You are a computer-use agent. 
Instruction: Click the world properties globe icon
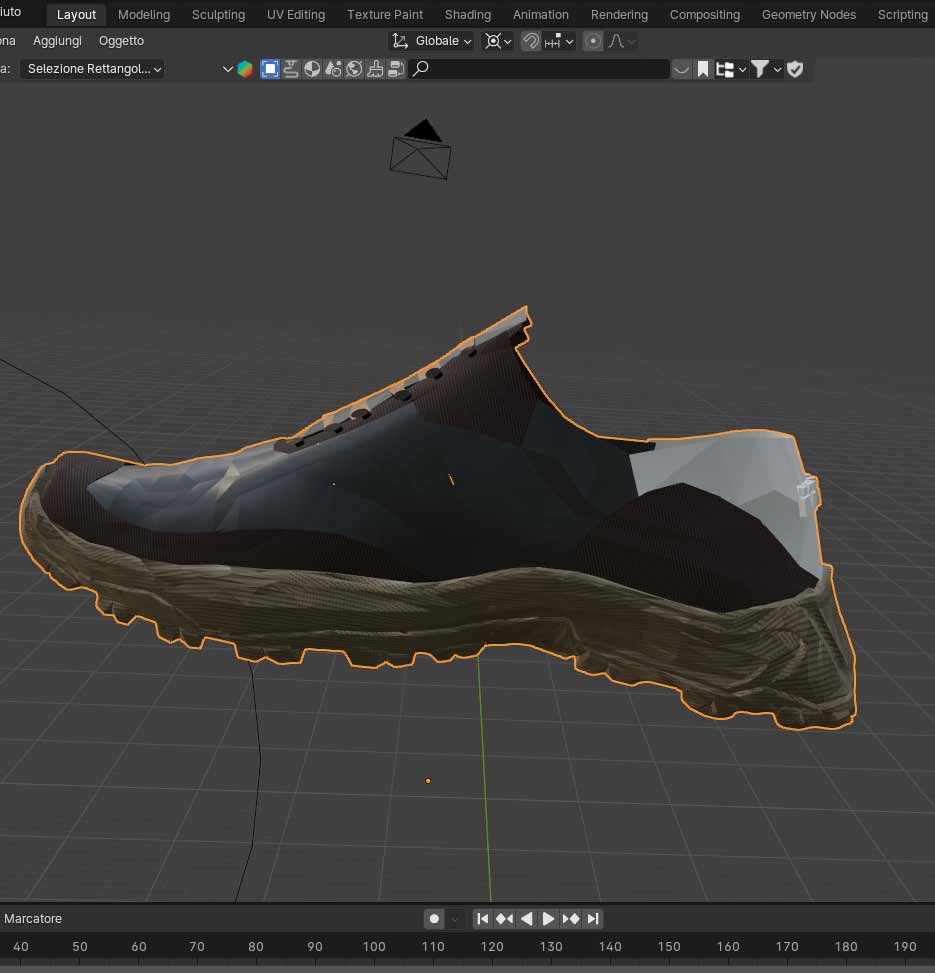tap(355, 69)
